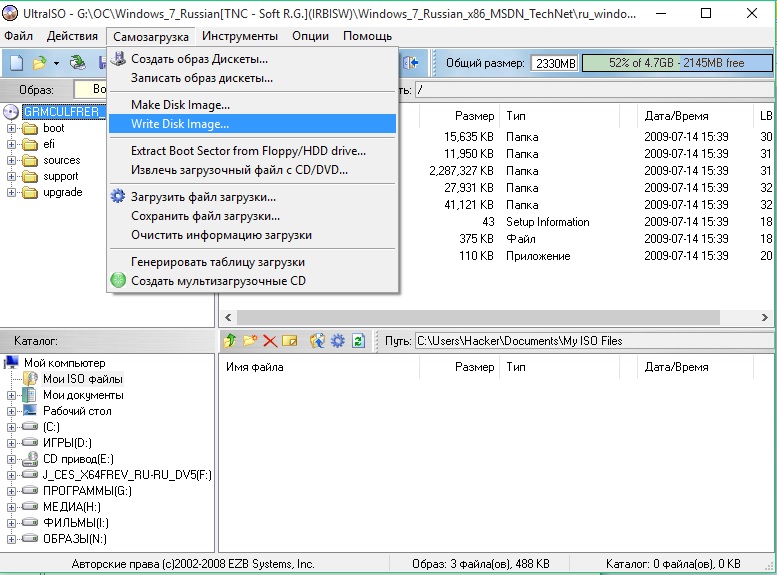
Task: Select Генерировать таблицу загрузки entry
Action: point(252,262)
